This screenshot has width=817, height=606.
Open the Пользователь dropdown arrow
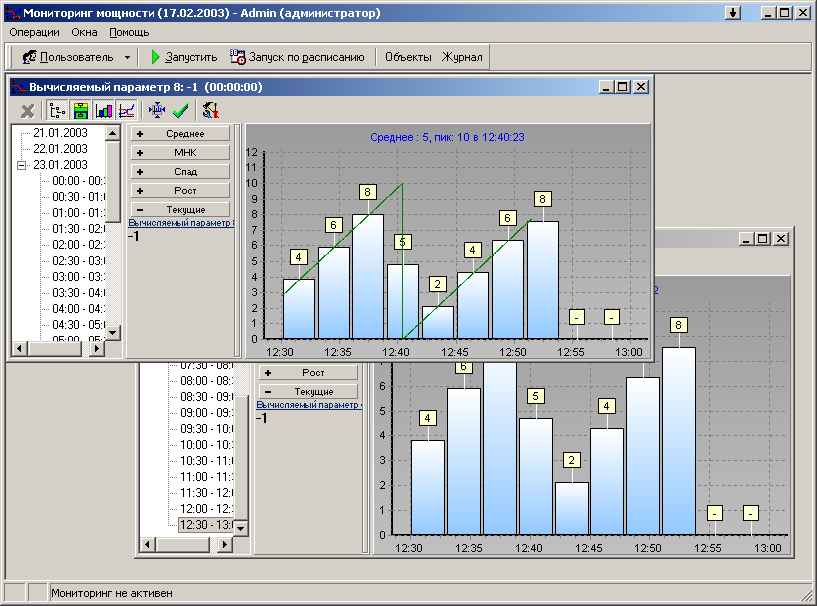[127, 57]
